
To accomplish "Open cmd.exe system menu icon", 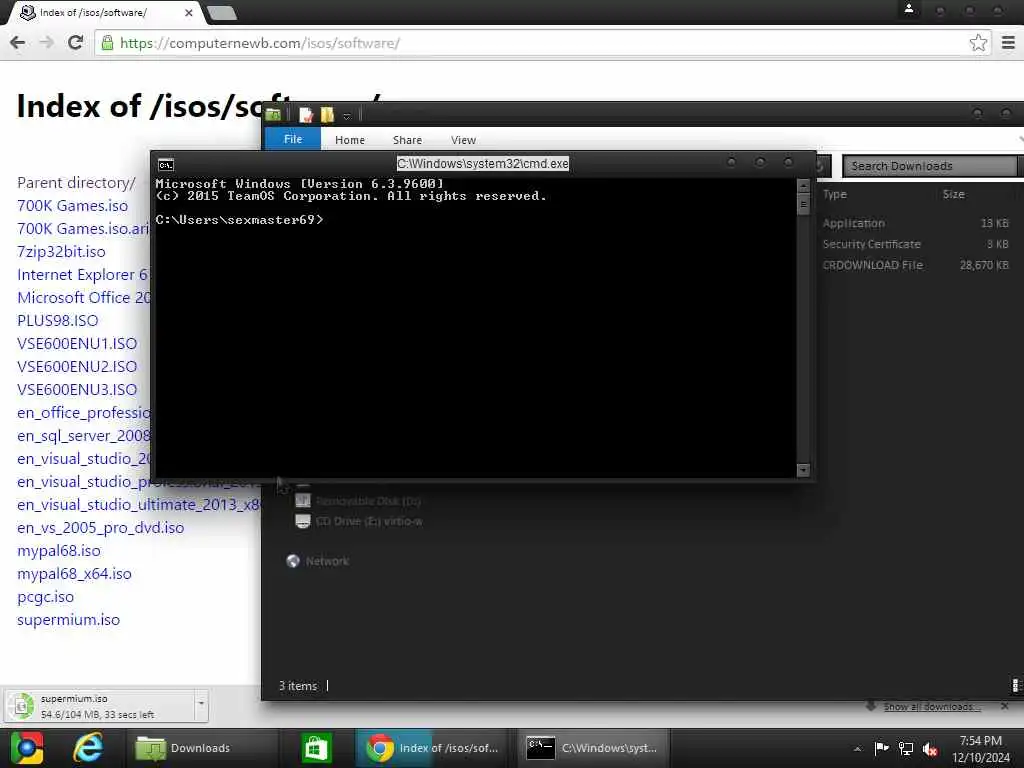I will coord(166,165).
